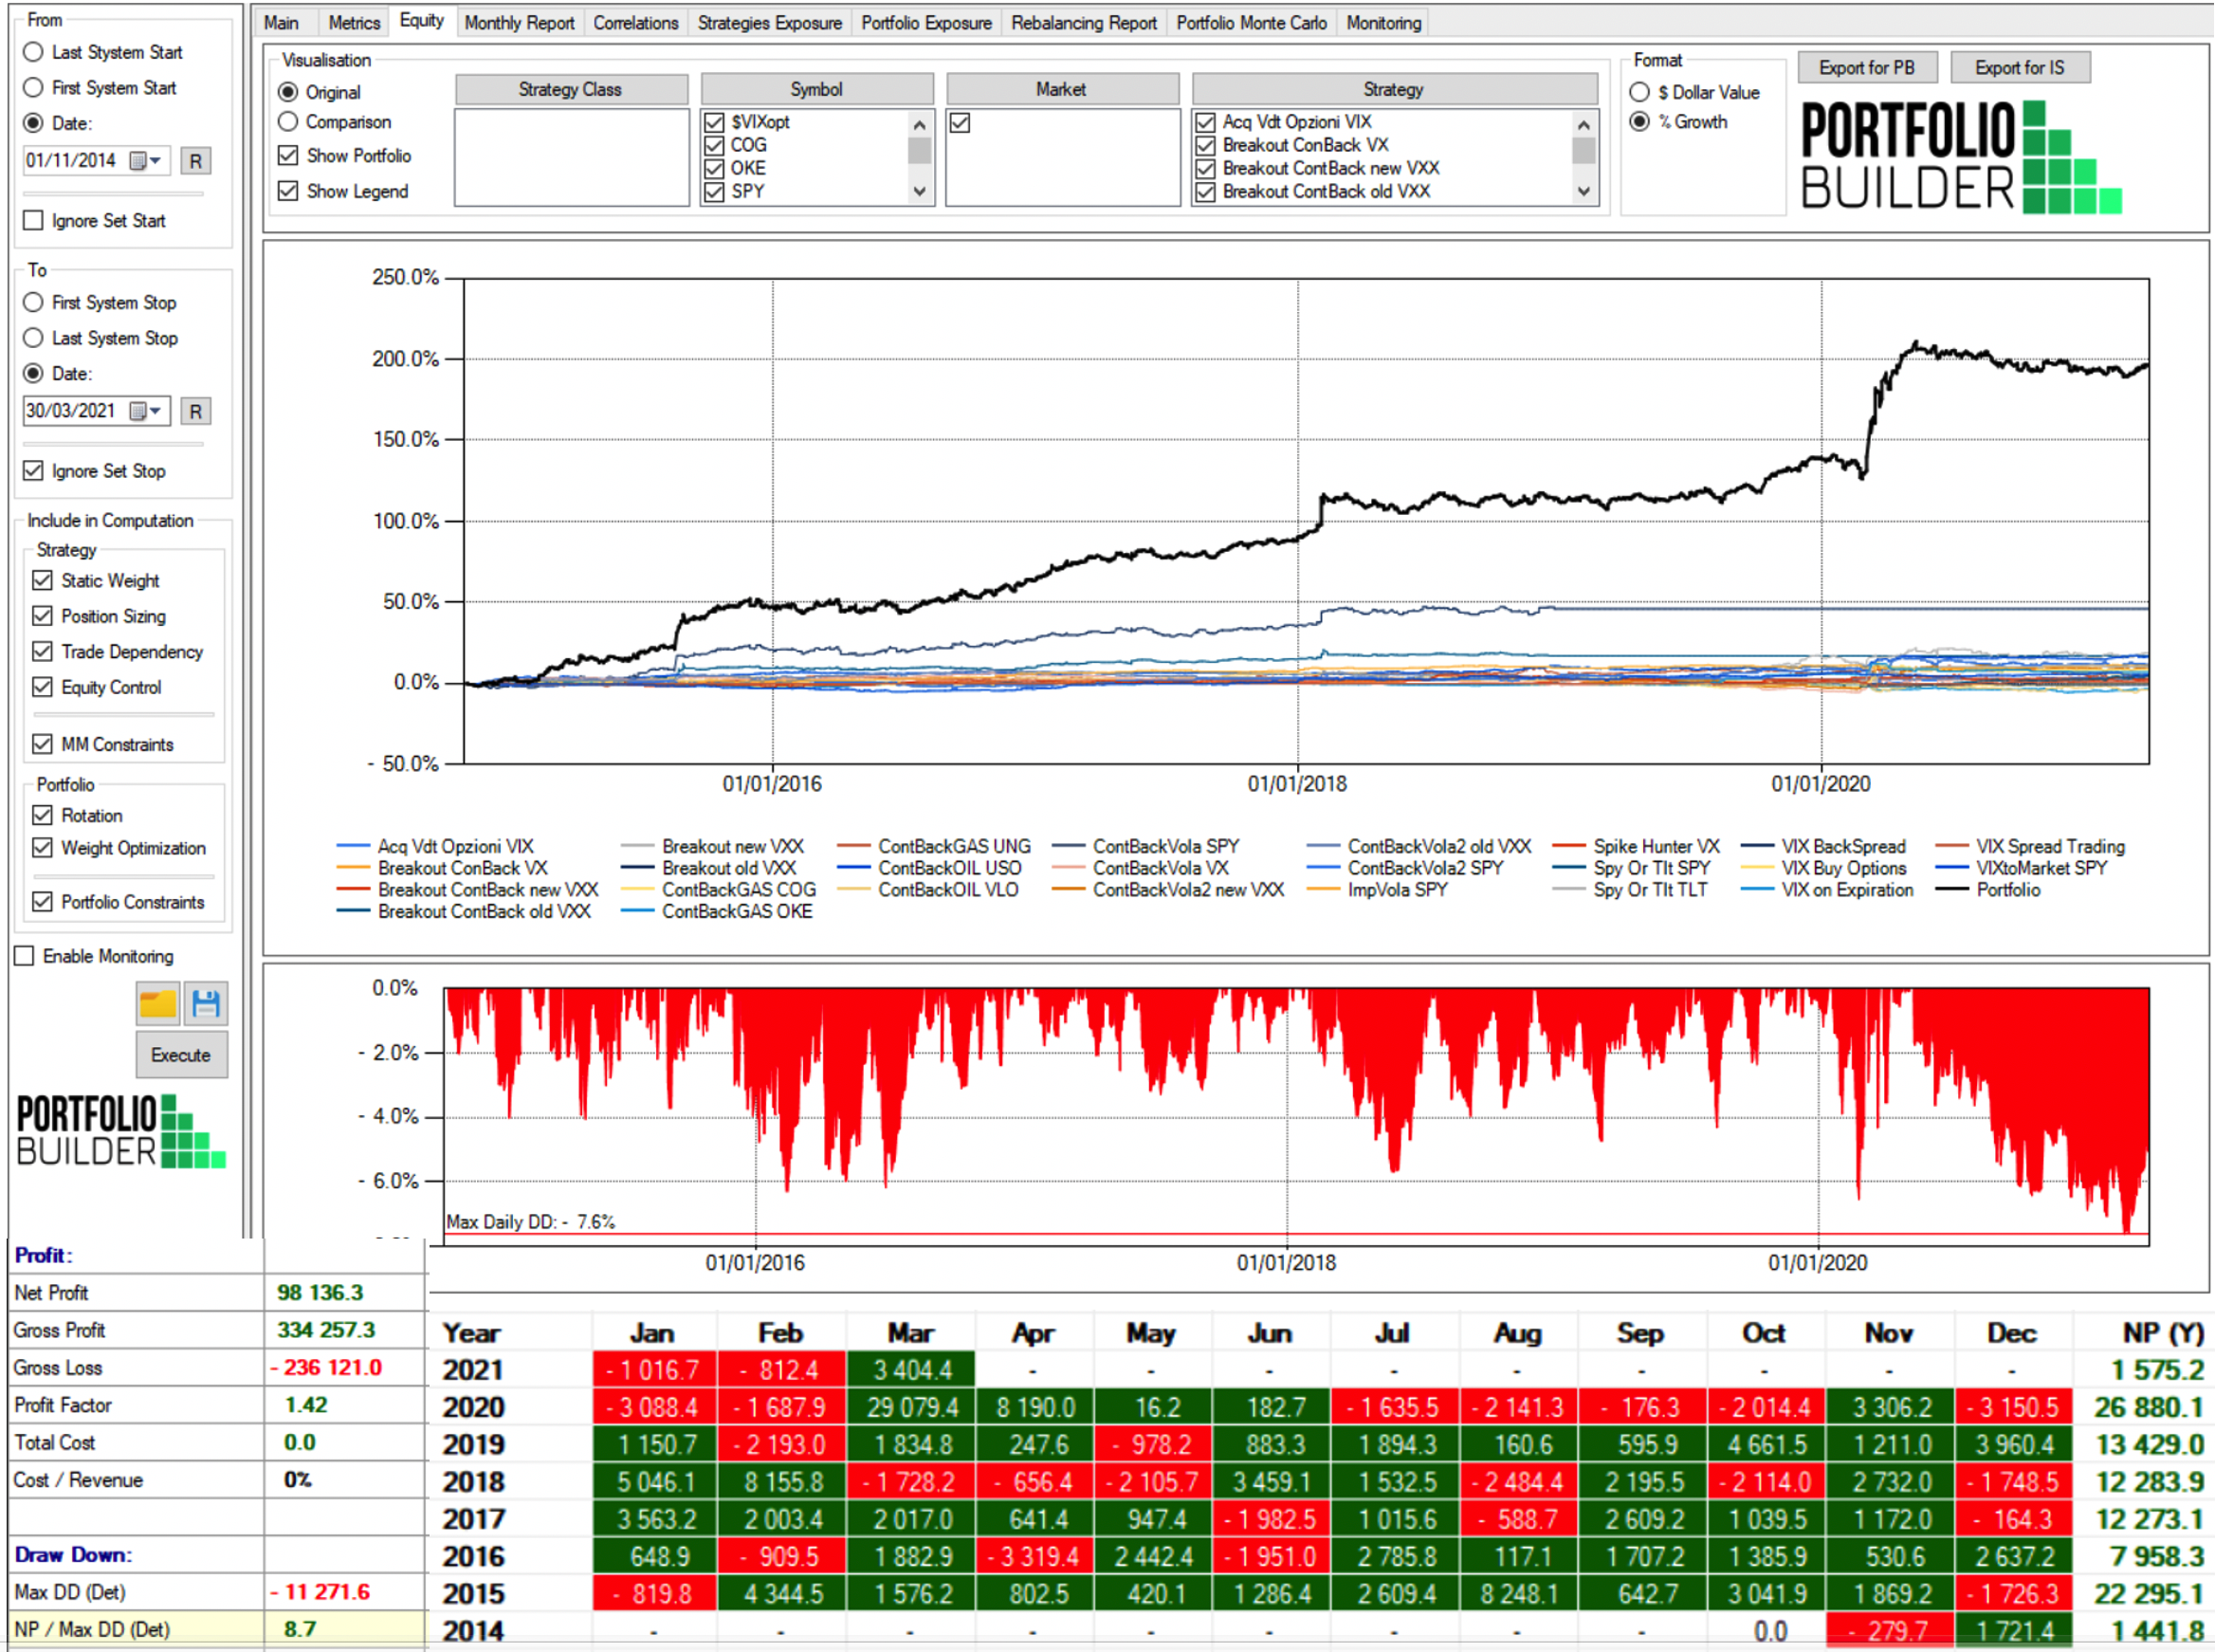Click Export for PB button
2215x1652 pixels.
click(1867, 67)
